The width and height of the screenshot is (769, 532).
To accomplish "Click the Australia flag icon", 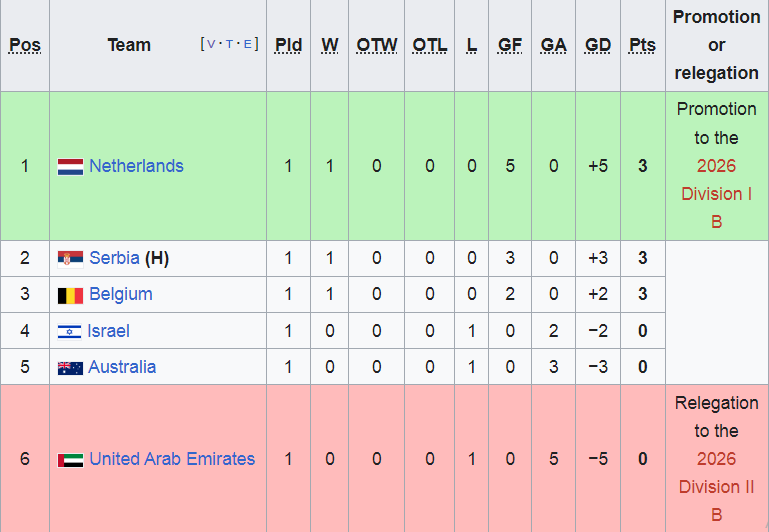I will [x=70, y=368].
